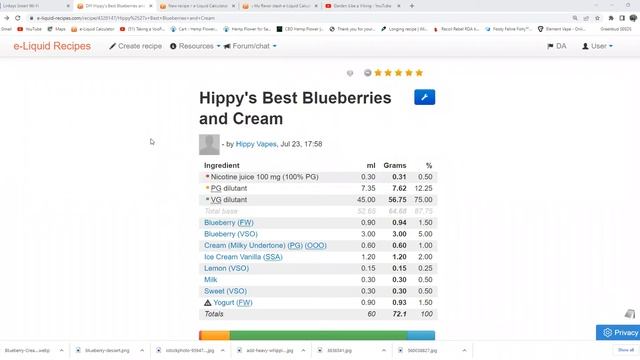Open the YouTube bookmark
This screenshot has height=360, width=640.
(29, 29)
